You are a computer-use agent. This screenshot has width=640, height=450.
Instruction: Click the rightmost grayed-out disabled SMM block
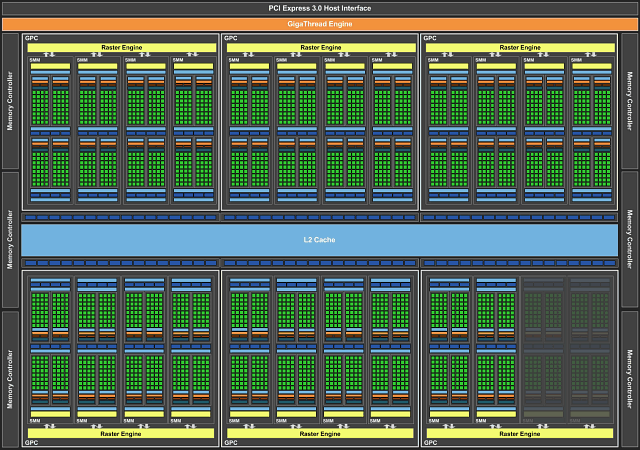click(591, 345)
